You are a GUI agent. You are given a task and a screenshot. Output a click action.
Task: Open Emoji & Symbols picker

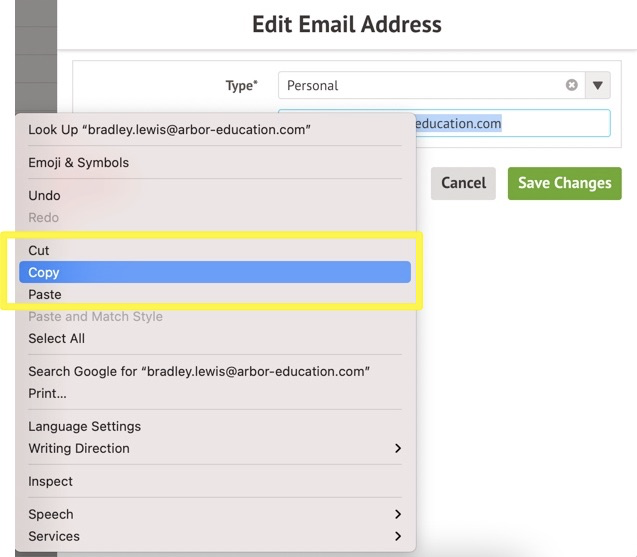click(x=79, y=162)
